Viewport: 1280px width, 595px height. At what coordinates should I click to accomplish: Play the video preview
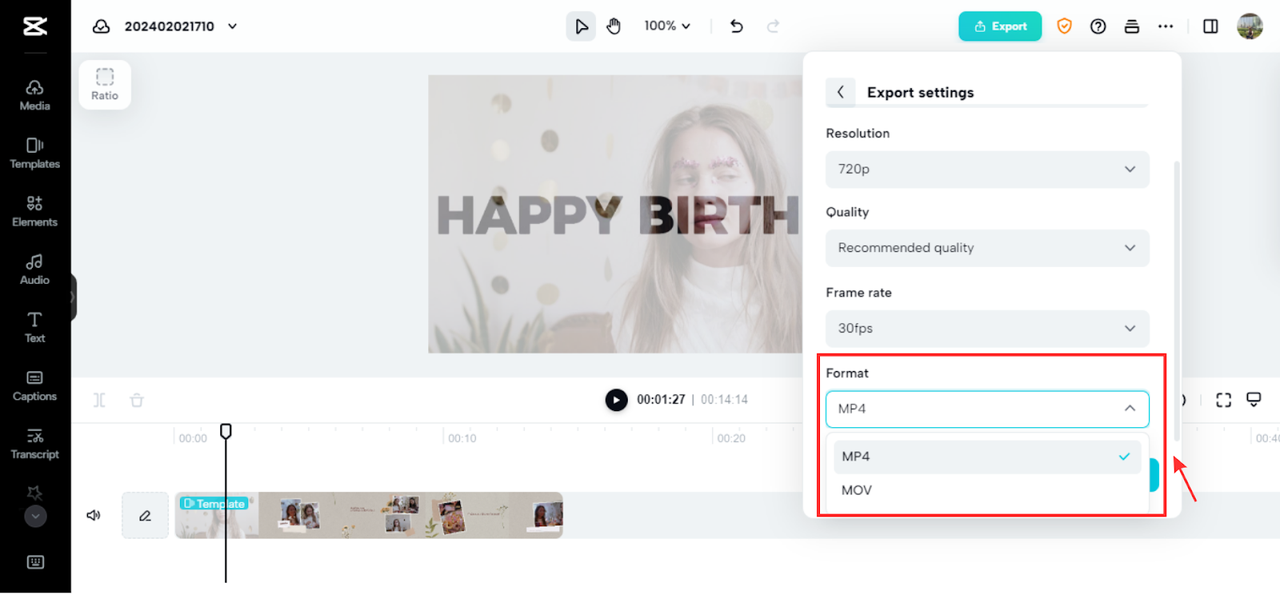(616, 400)
